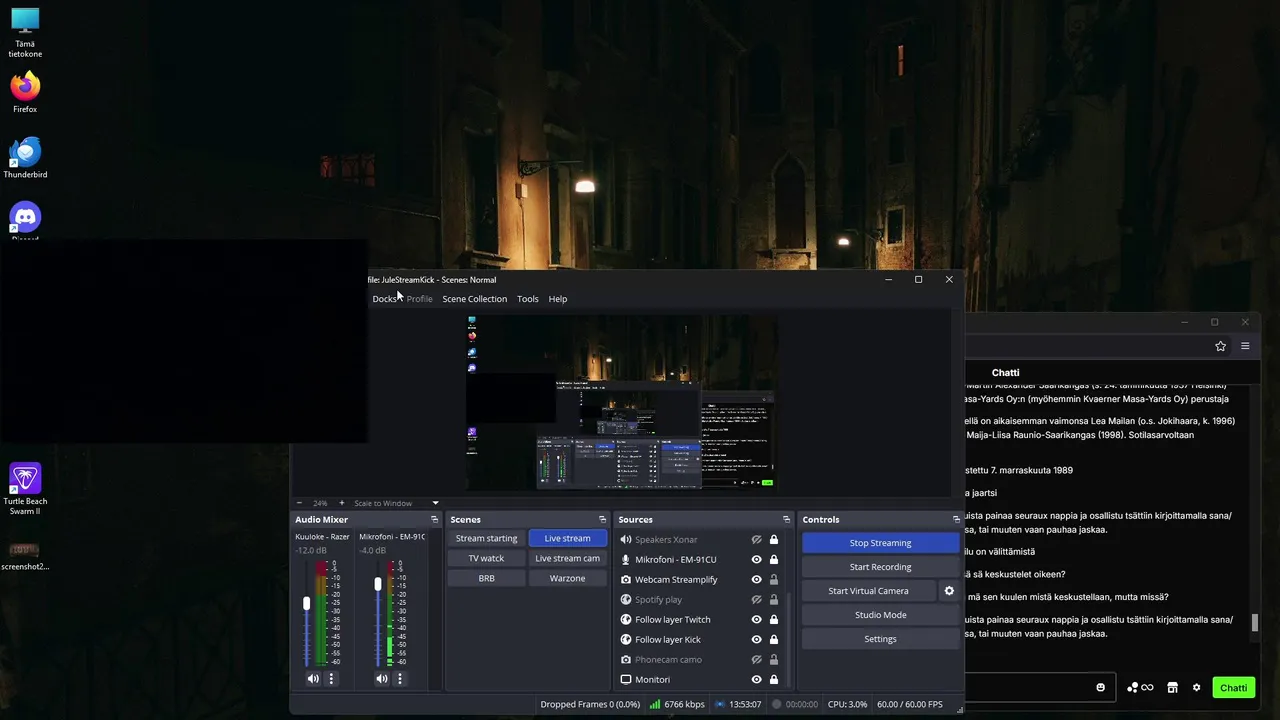The width and height of the screenshot is (1280, 720).
Task: Open the chat shop icon
Action: [1172, 688]
